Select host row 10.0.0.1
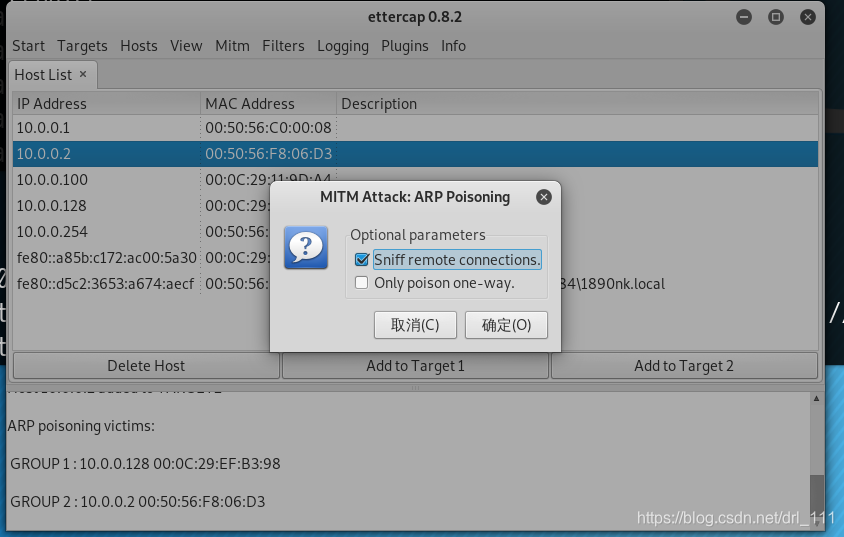The width and height of the screenshot is (844, 537). tap(415, 128)
